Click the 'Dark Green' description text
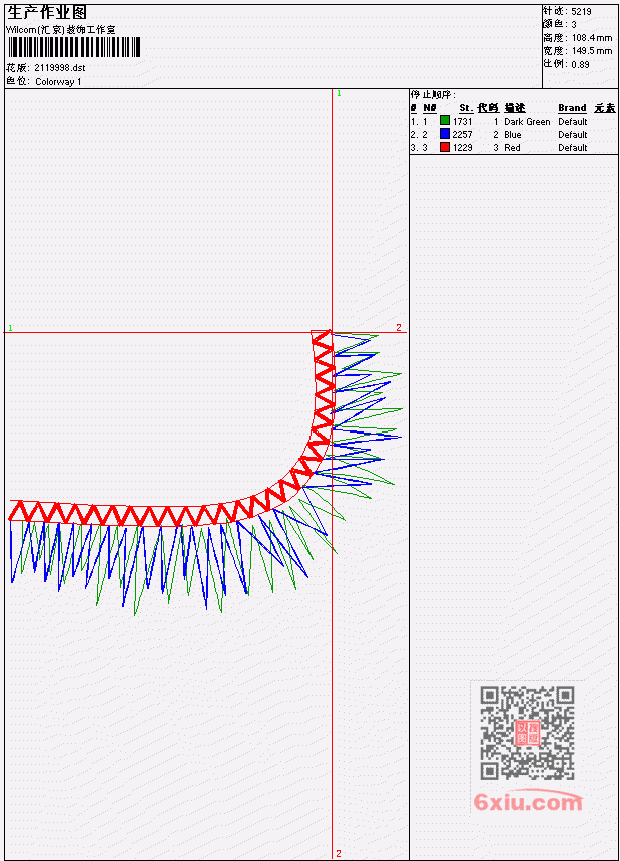 click(x=527, y=121)
